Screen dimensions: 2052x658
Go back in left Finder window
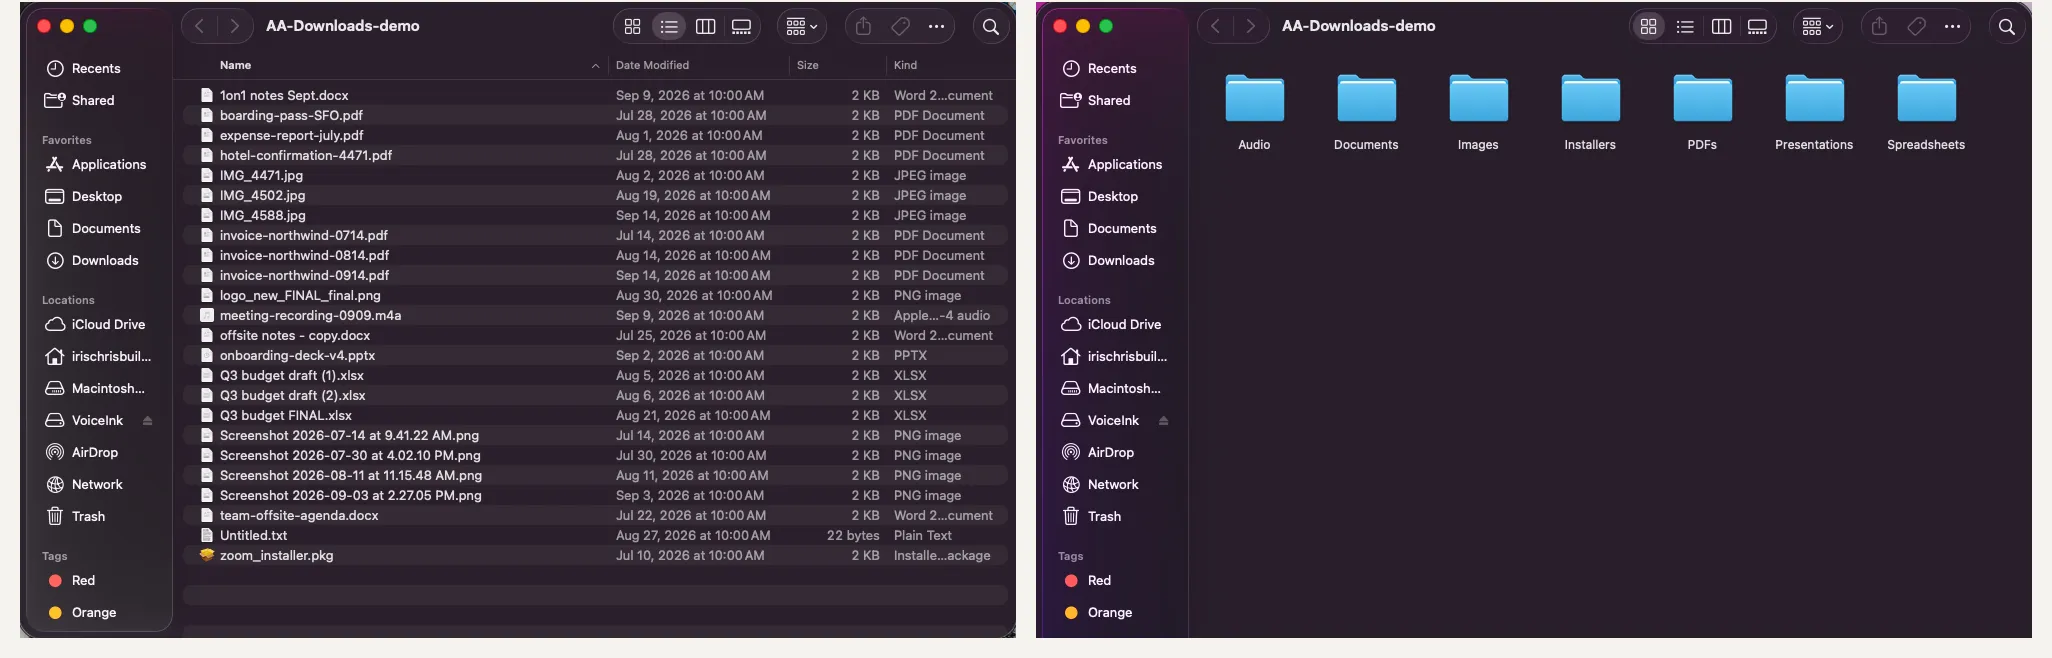point(200,26)
